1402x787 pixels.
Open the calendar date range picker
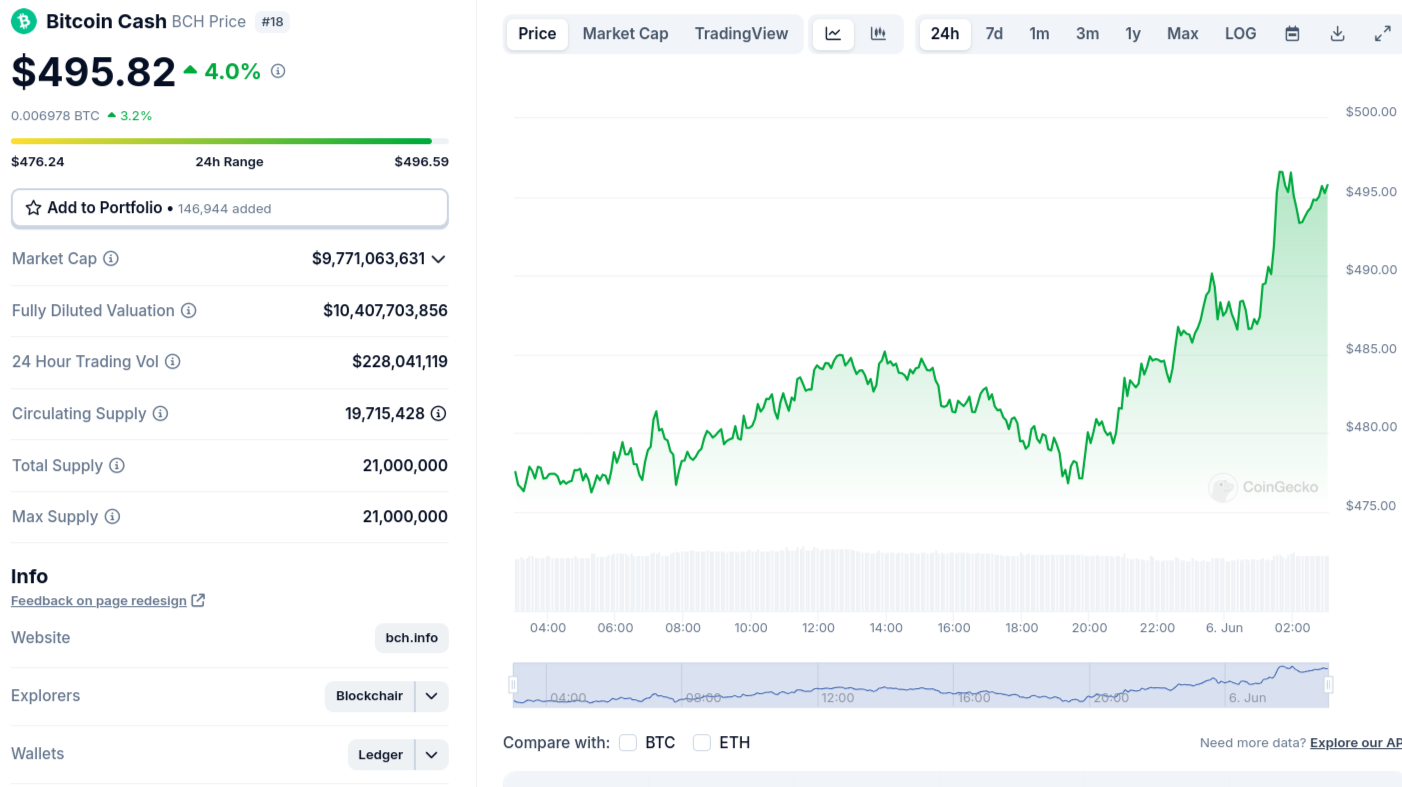tap(1292, 33)
